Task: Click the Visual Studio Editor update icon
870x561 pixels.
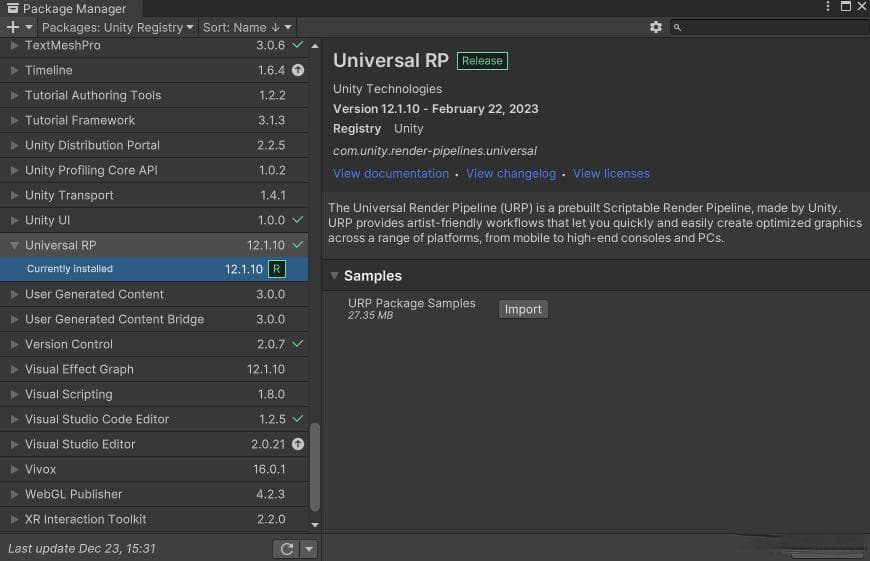Action: coord(298,444)
